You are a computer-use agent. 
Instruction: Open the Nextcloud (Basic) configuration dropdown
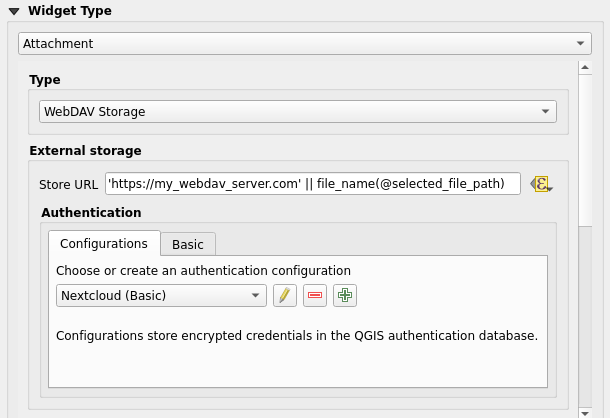click(x=161, y=295)
